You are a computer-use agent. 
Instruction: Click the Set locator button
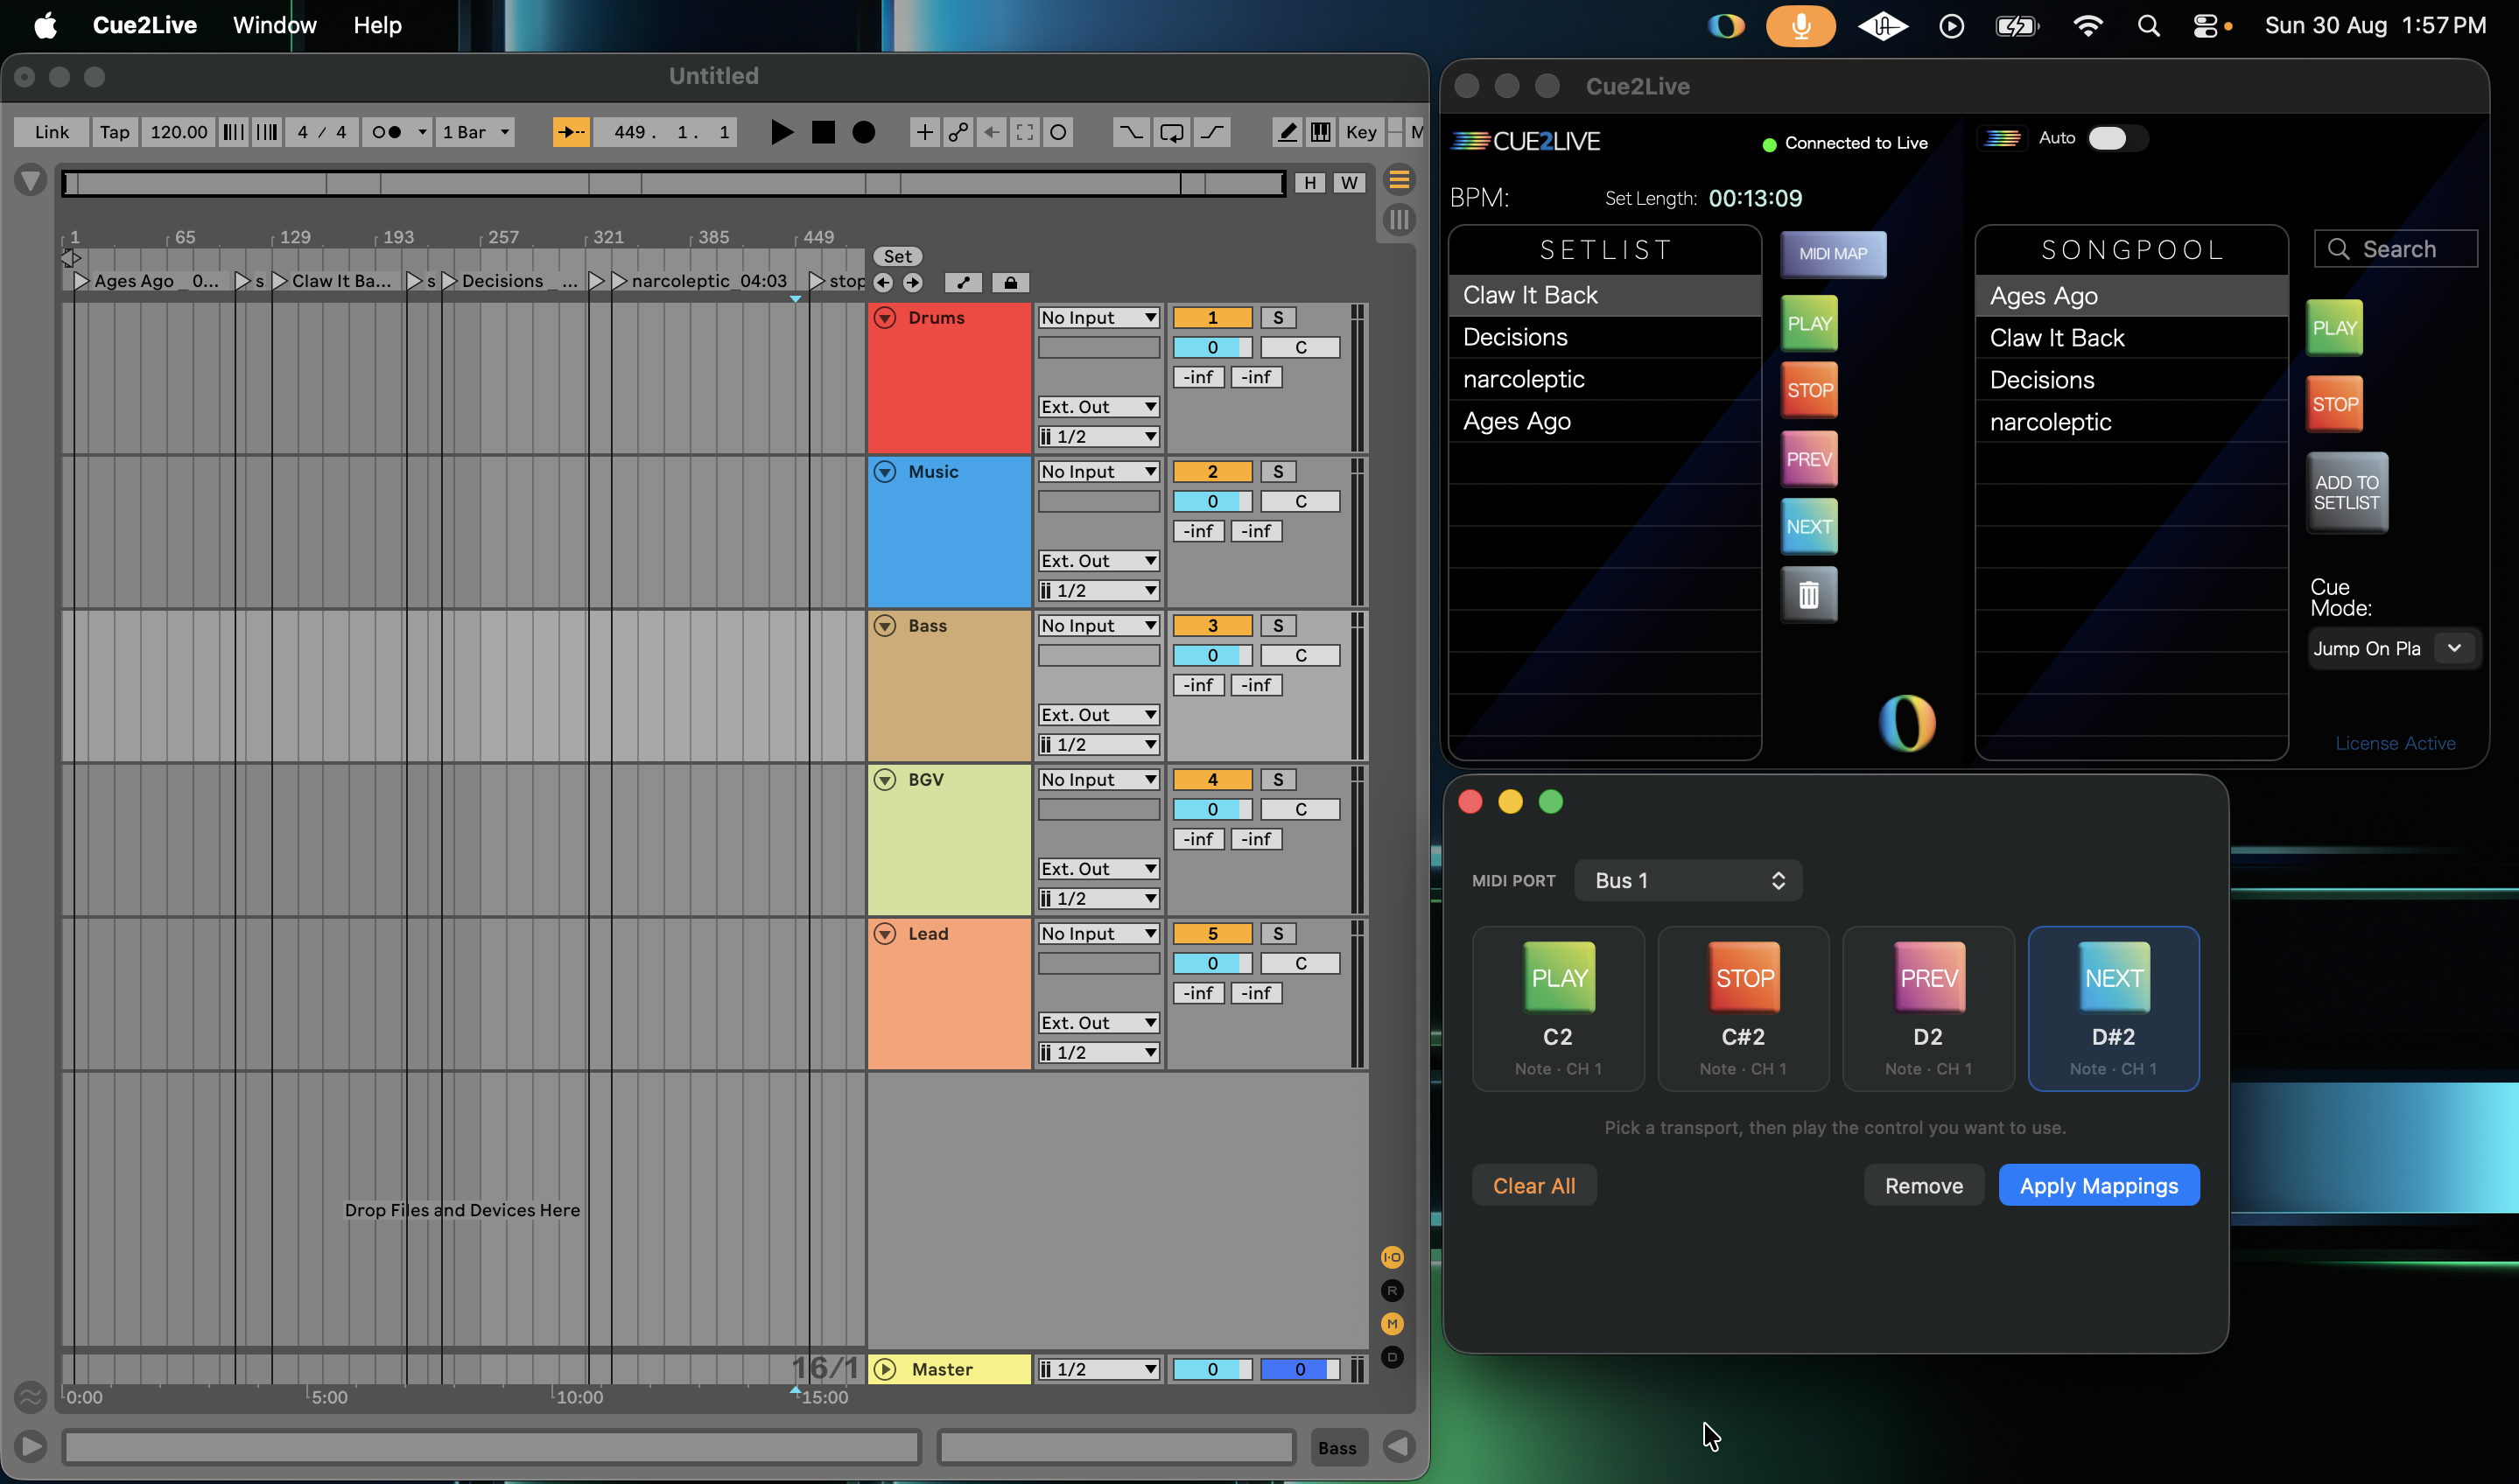point(897,256)
